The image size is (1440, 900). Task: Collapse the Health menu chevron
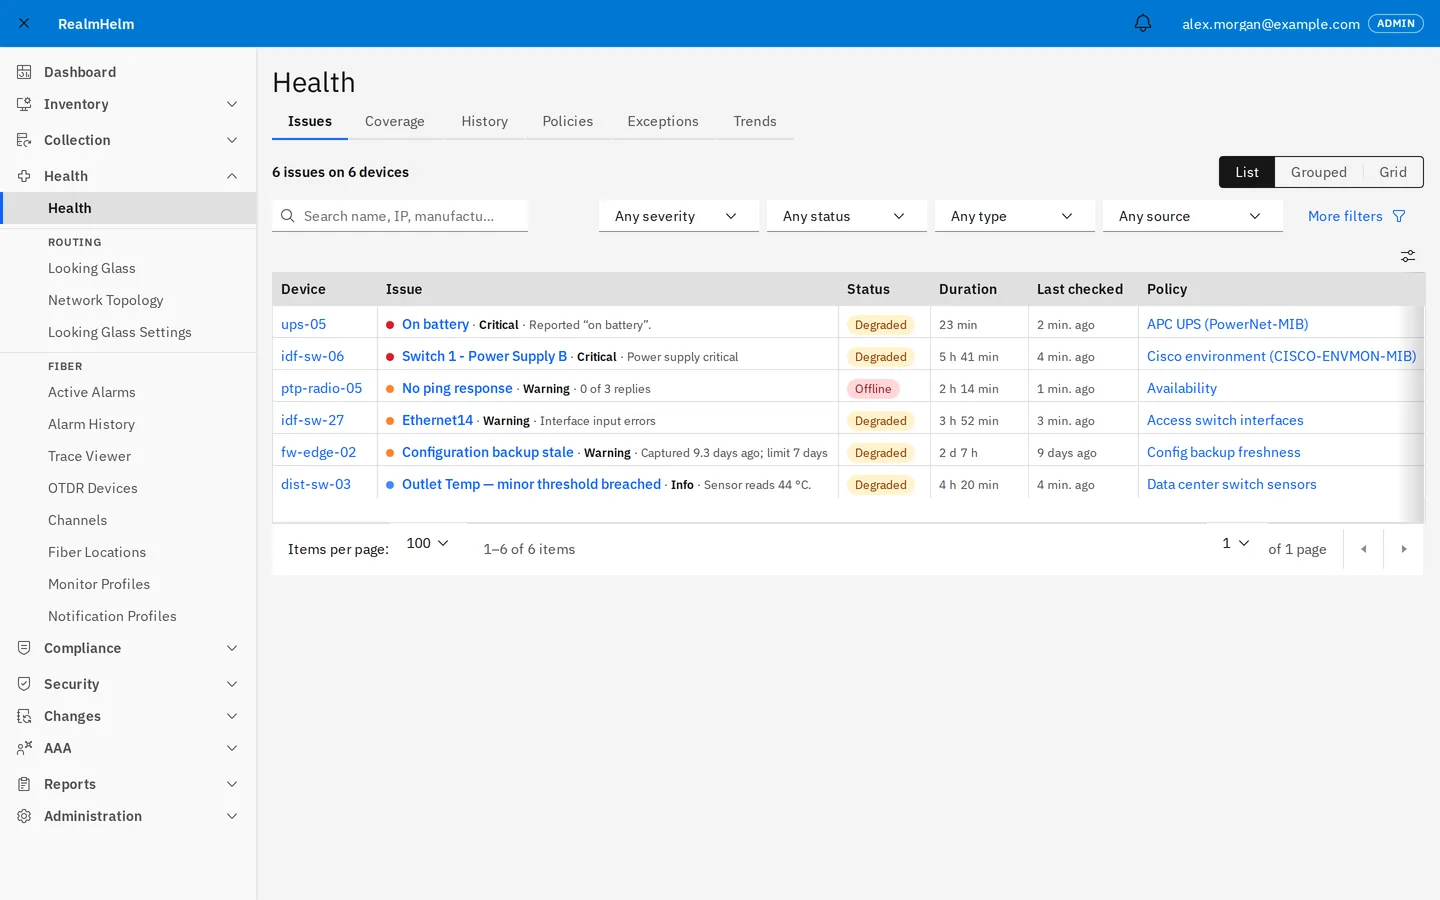pyautogui.click(x=232, y=176)
